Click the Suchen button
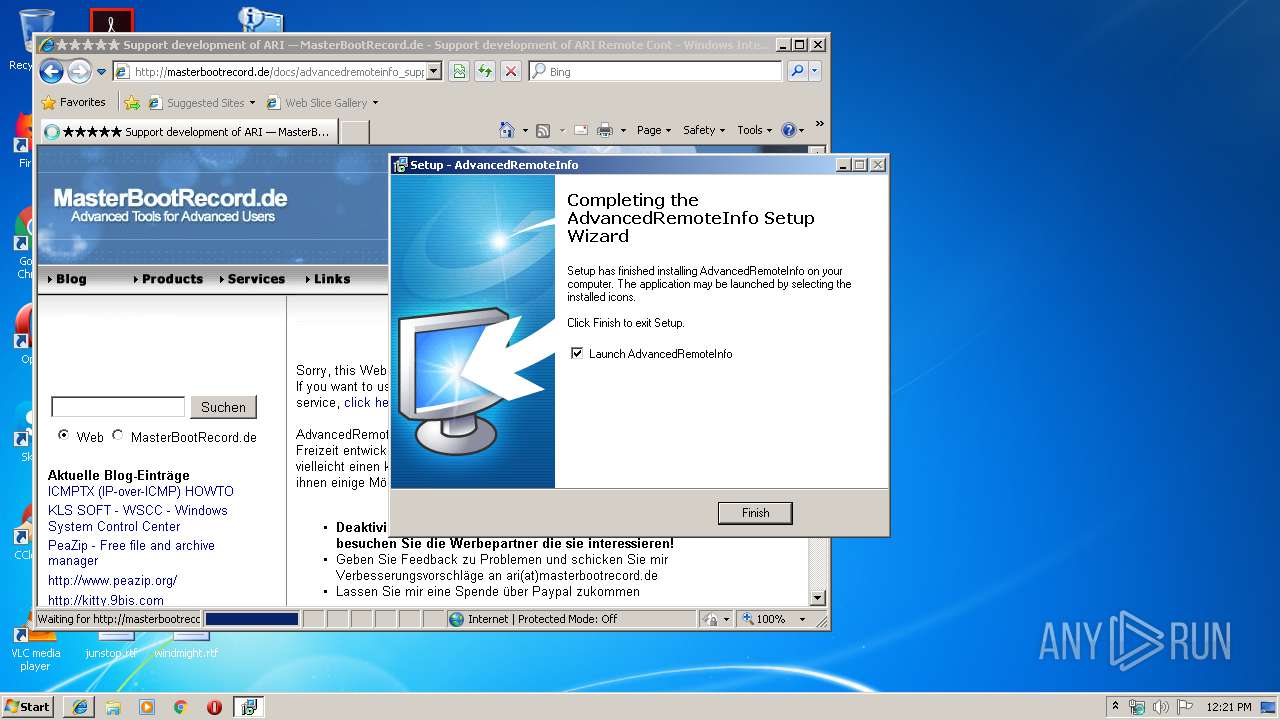 (x=223, y=407)
